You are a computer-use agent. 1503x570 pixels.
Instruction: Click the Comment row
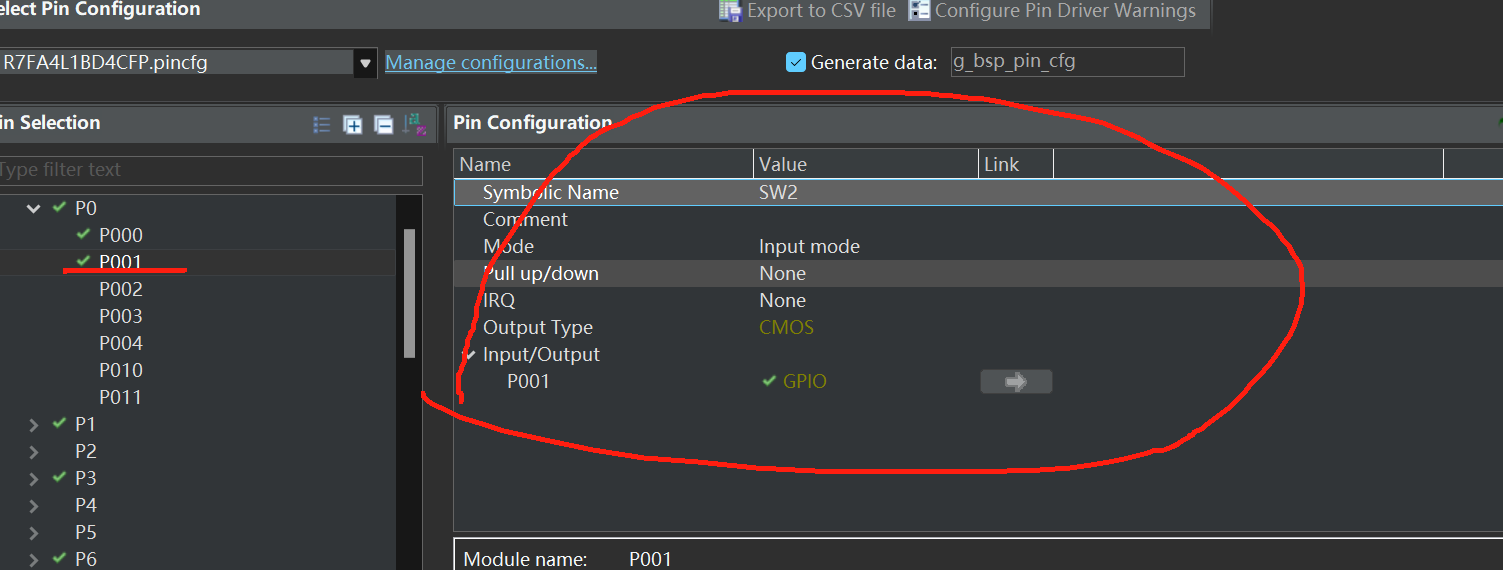[978, 219]
